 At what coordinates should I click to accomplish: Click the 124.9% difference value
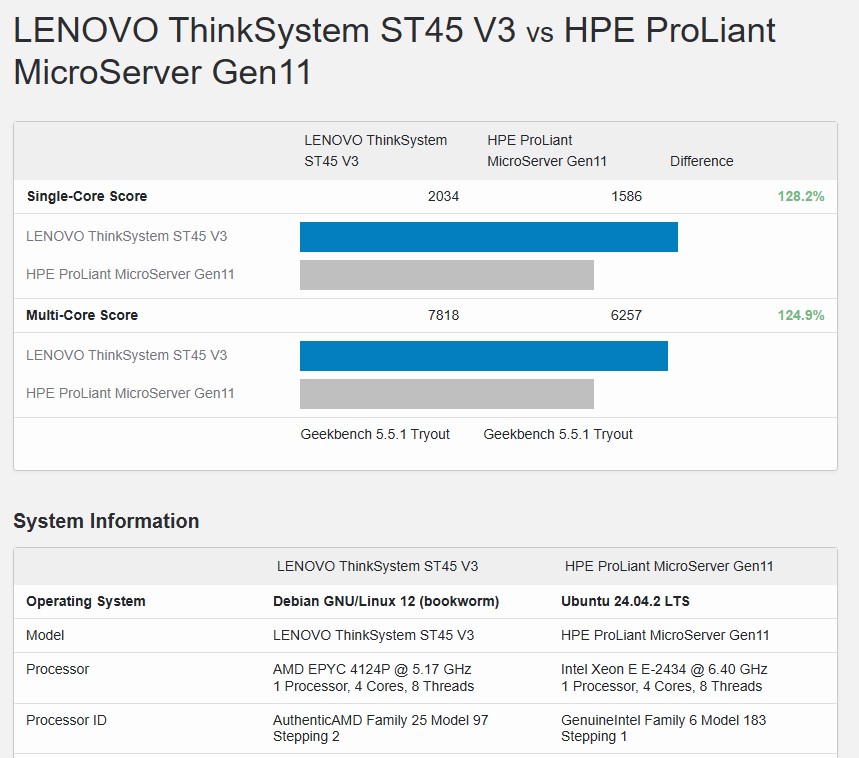[x=801, y=315]
